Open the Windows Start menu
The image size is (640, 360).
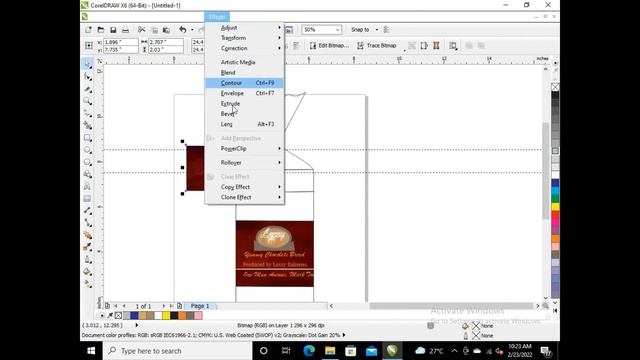[x=91, y=351]
